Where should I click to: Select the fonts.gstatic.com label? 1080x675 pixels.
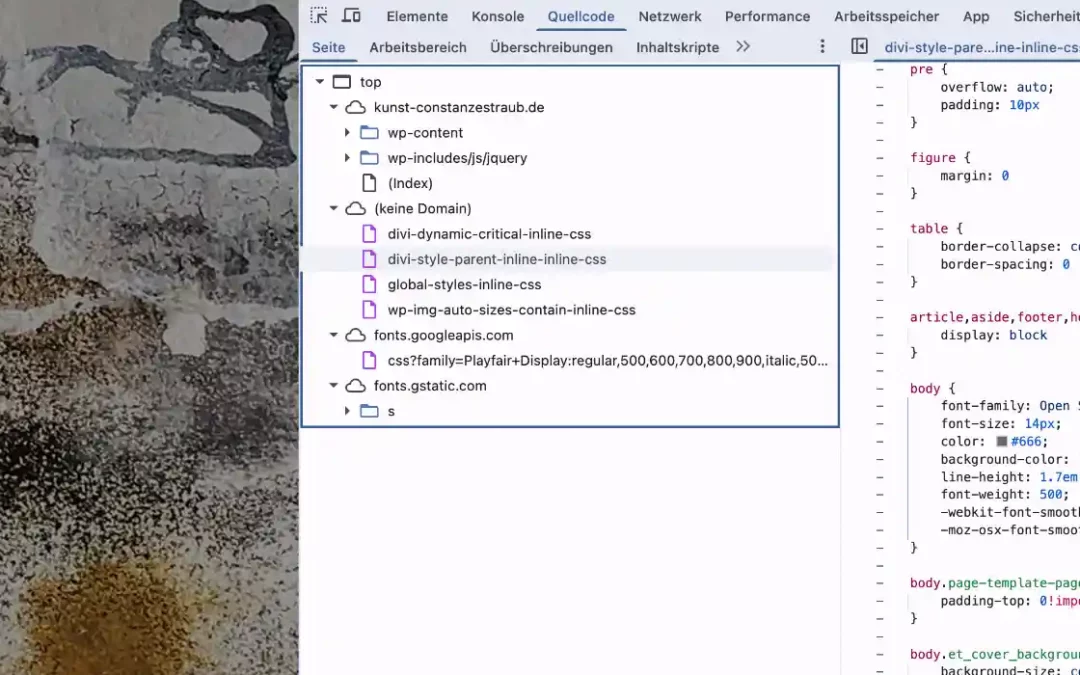(x=430, y=386)
